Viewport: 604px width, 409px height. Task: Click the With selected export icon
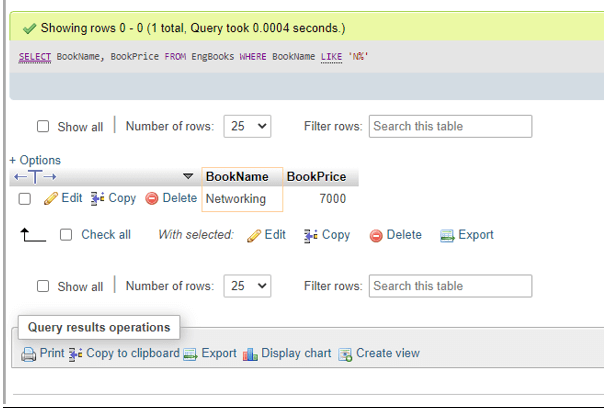coord(447,235)
